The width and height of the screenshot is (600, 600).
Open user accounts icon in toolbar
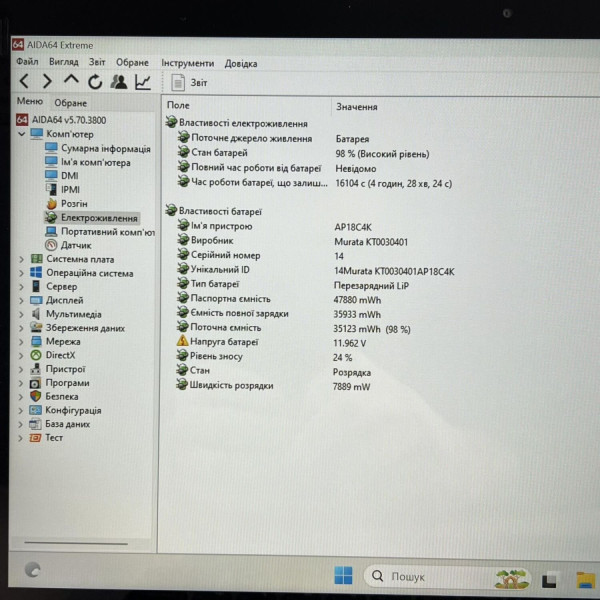(119, 82)
